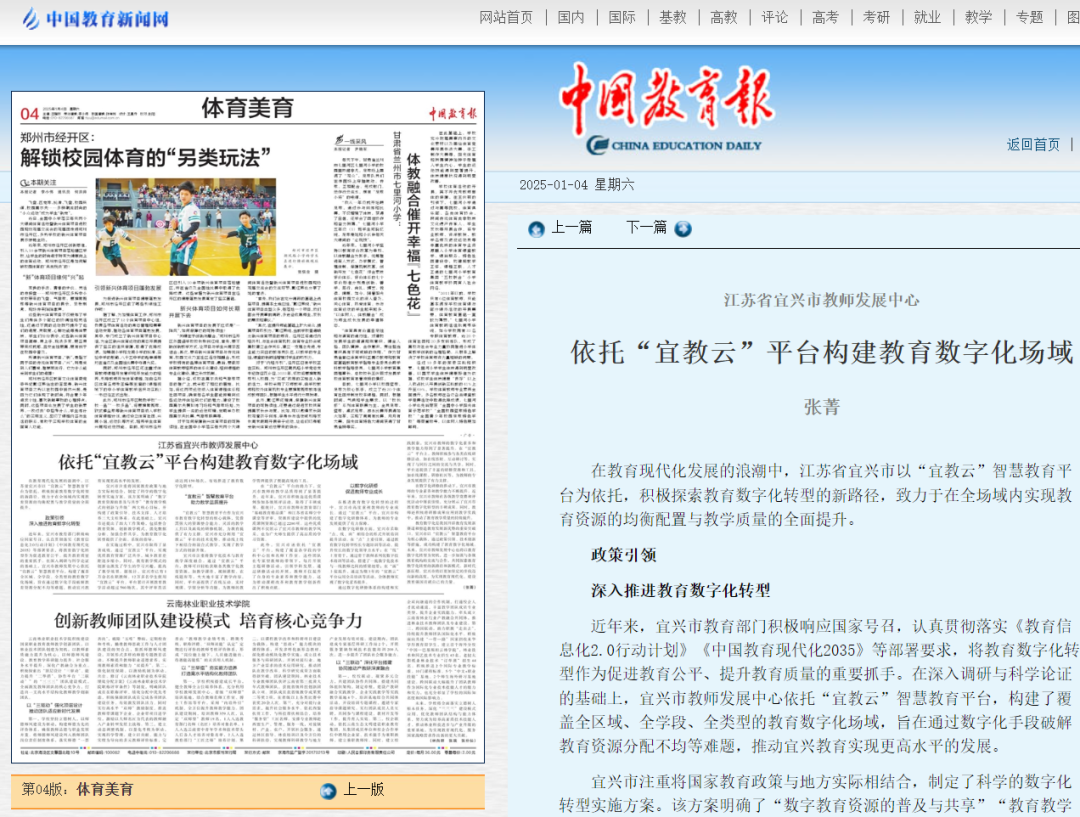
Task: Click the school sports photo on the newspaper page
Action: click(x=185, y=227)
